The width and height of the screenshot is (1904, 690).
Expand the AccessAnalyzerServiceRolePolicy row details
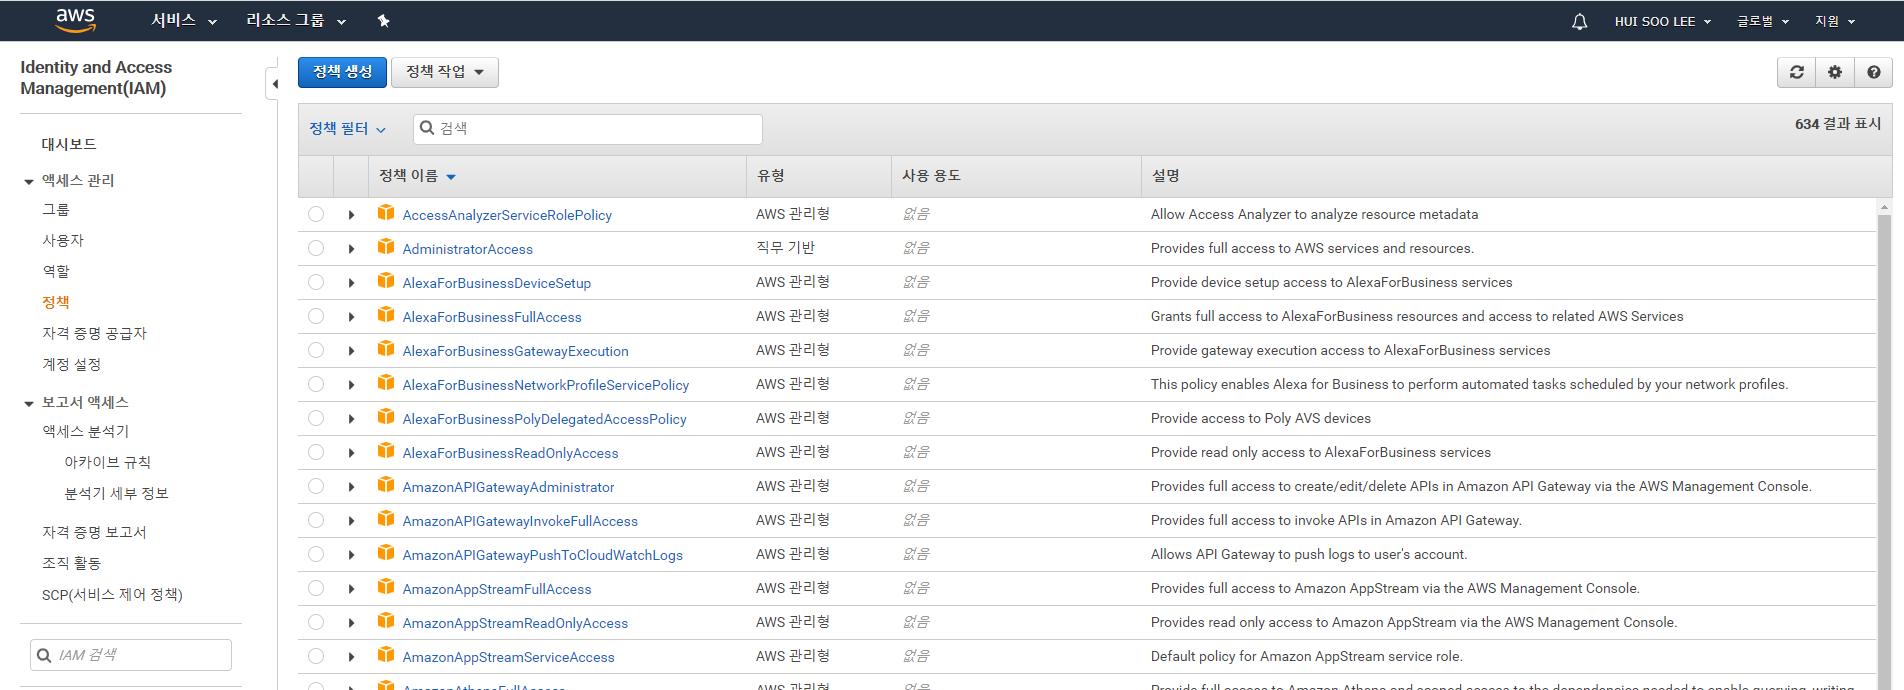pyautogui.click(x=351, y=215)
